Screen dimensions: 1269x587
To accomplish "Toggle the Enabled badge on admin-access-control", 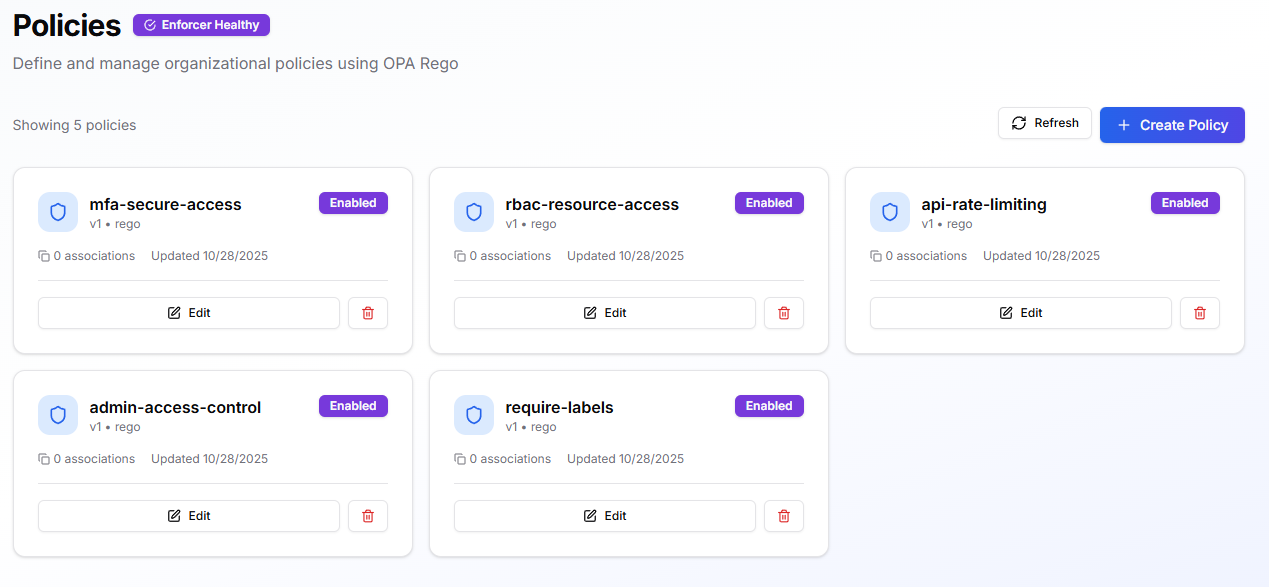I will tap(353, 405).
